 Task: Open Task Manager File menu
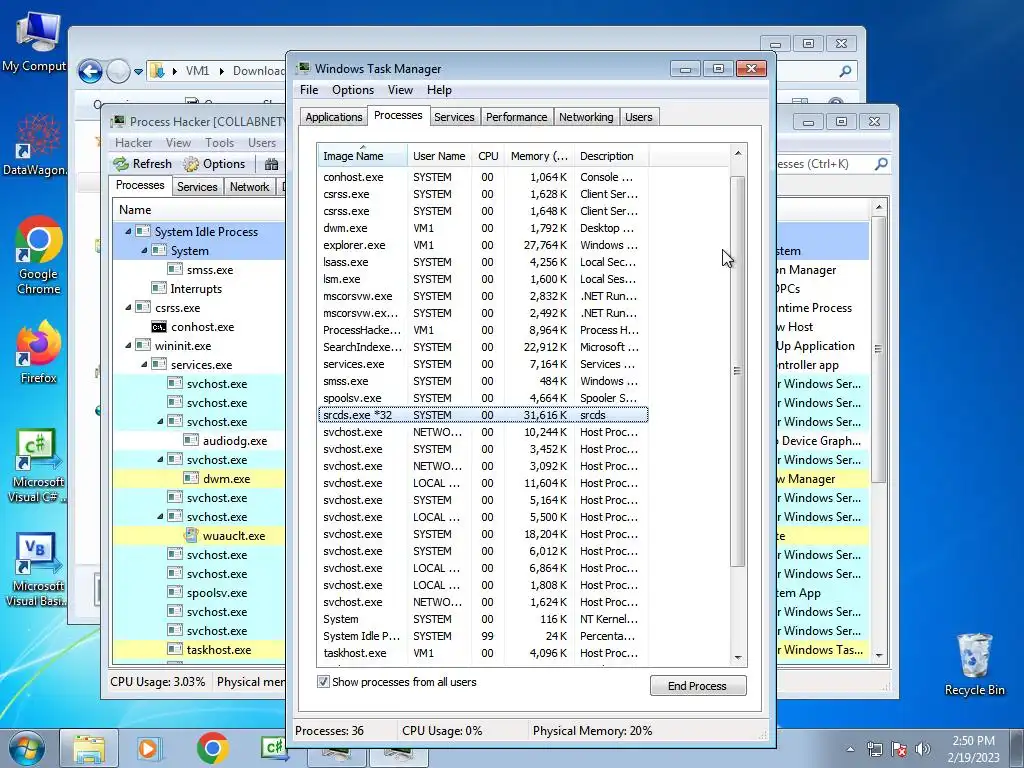click(309, 90)
